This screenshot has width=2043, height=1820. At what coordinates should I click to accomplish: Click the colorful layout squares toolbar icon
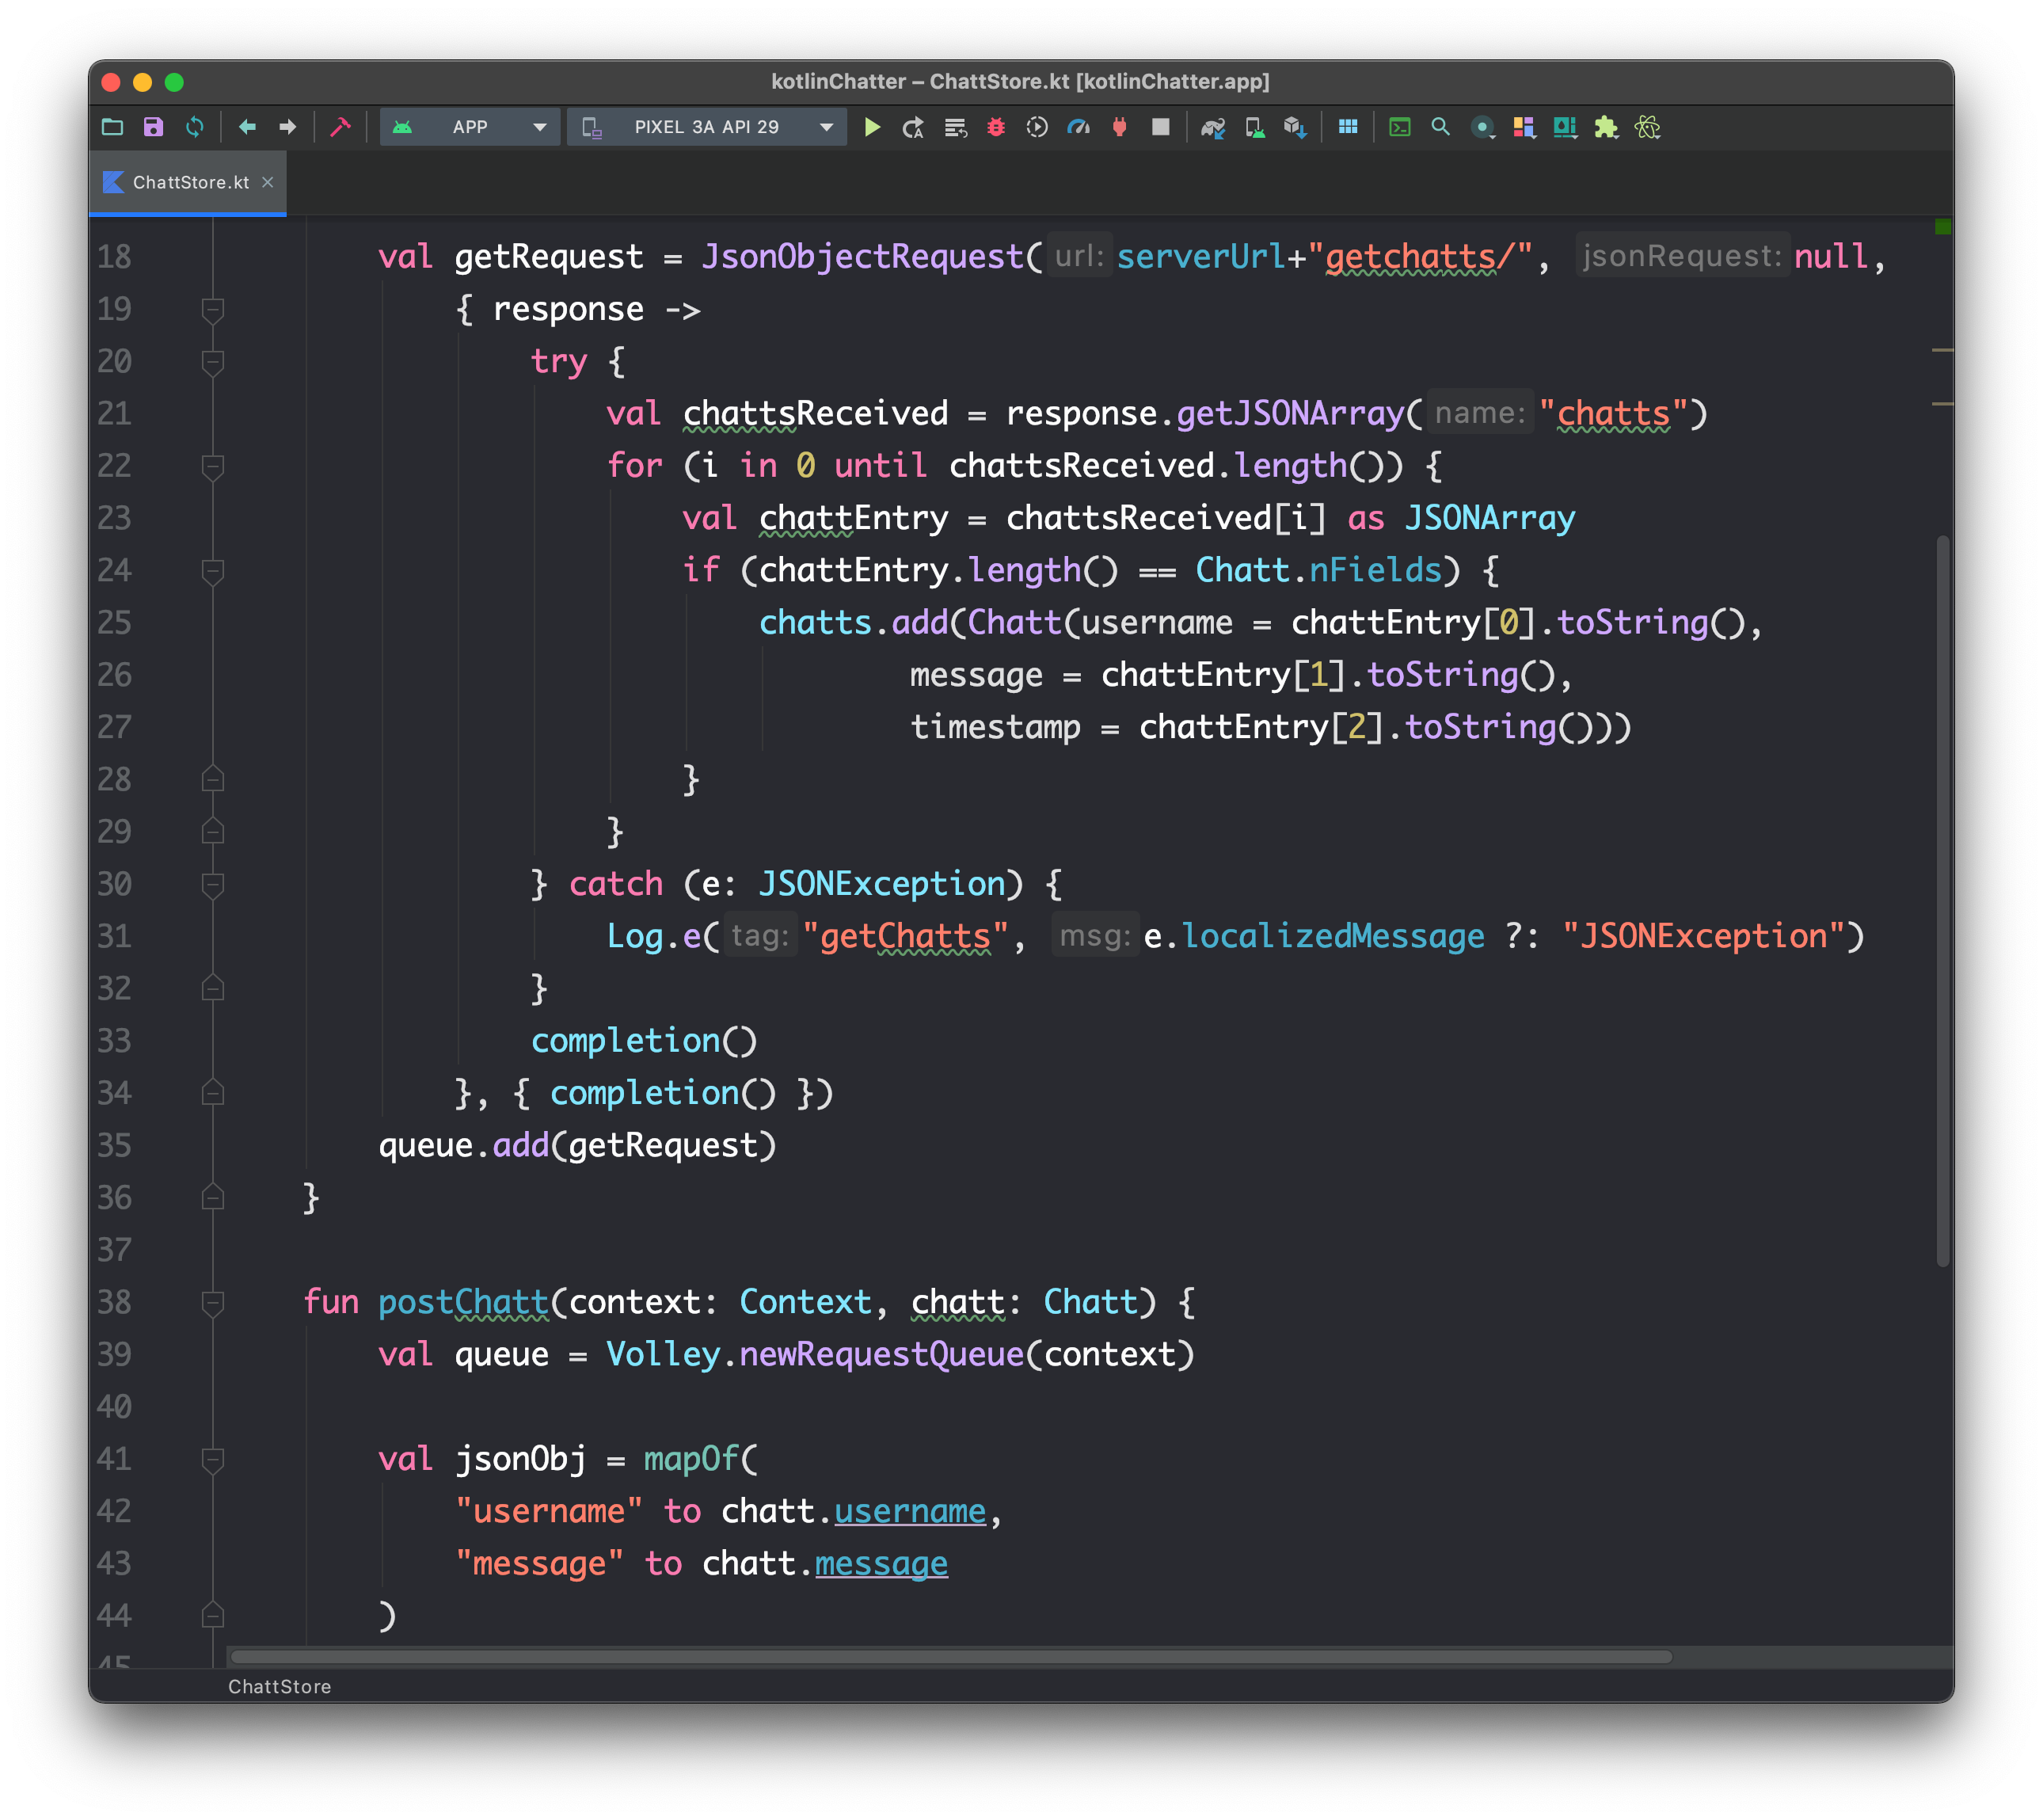pyautogui.click(x=1524, y=127)
